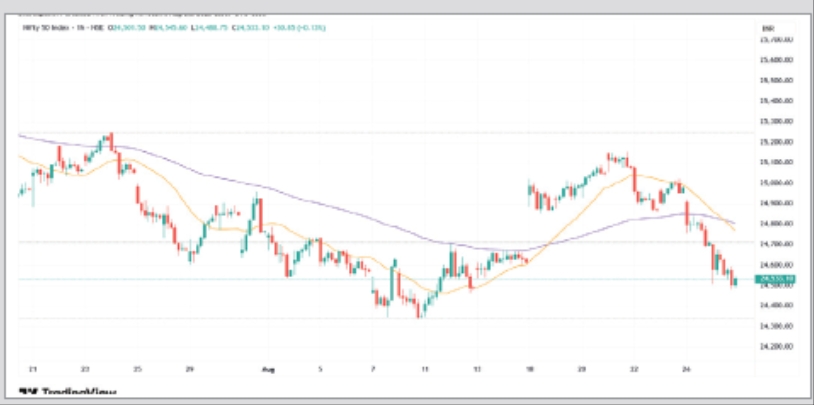The height and width of the screenshot is (405, 814).
Task: Click the High value in the legend
Action: 178,28
